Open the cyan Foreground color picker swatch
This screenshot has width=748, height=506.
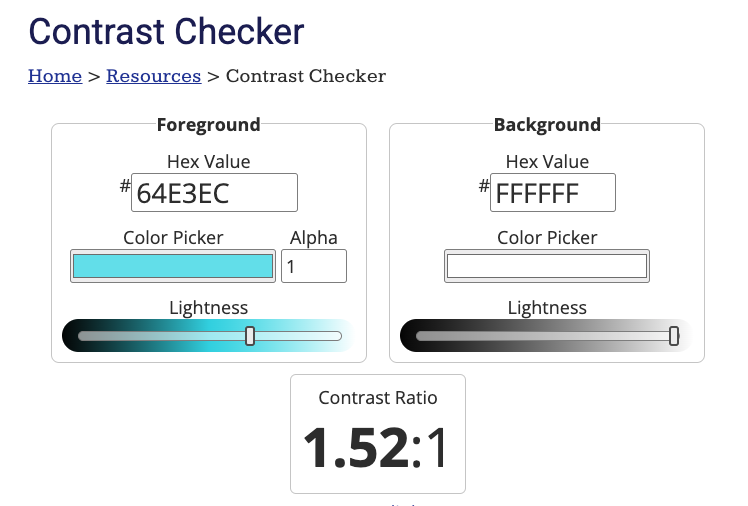click(x=172, y=266)
